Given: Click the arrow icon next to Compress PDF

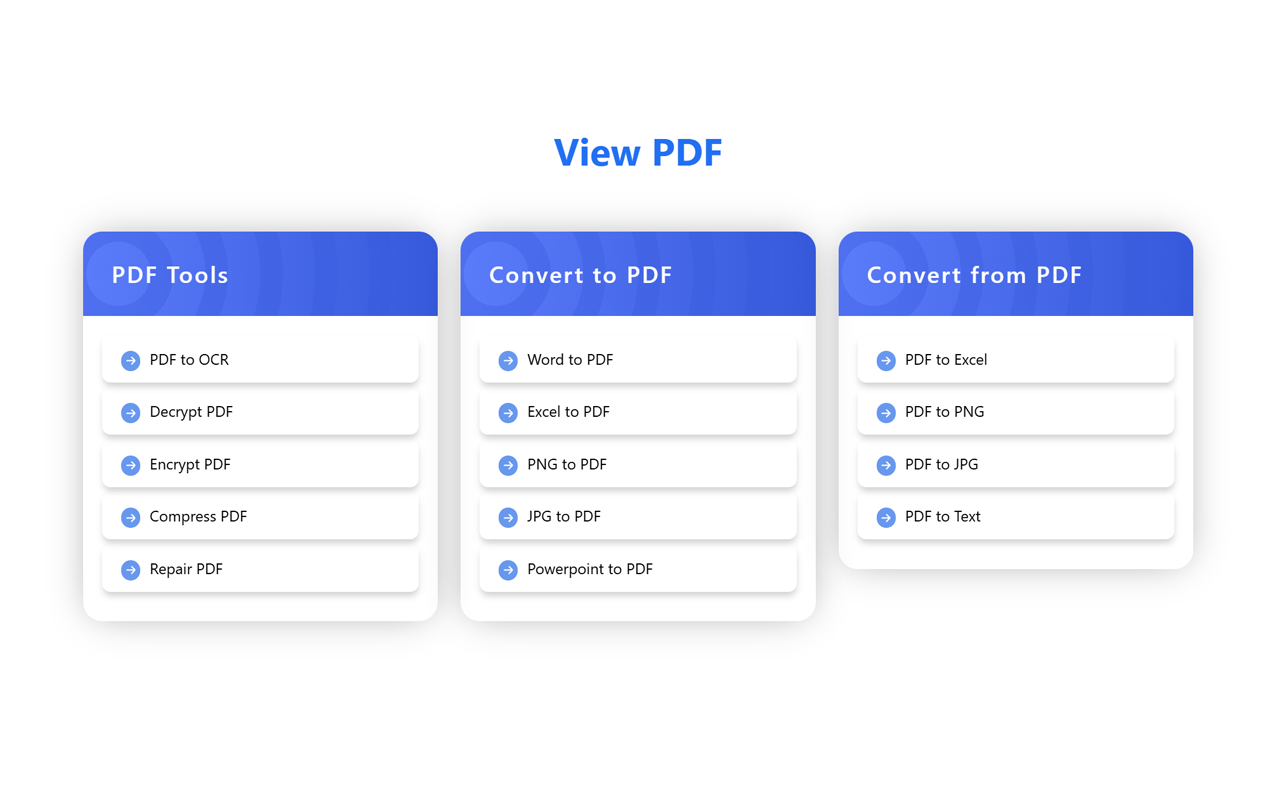Looking at the screenshot, I should click(x=130, y=517).
